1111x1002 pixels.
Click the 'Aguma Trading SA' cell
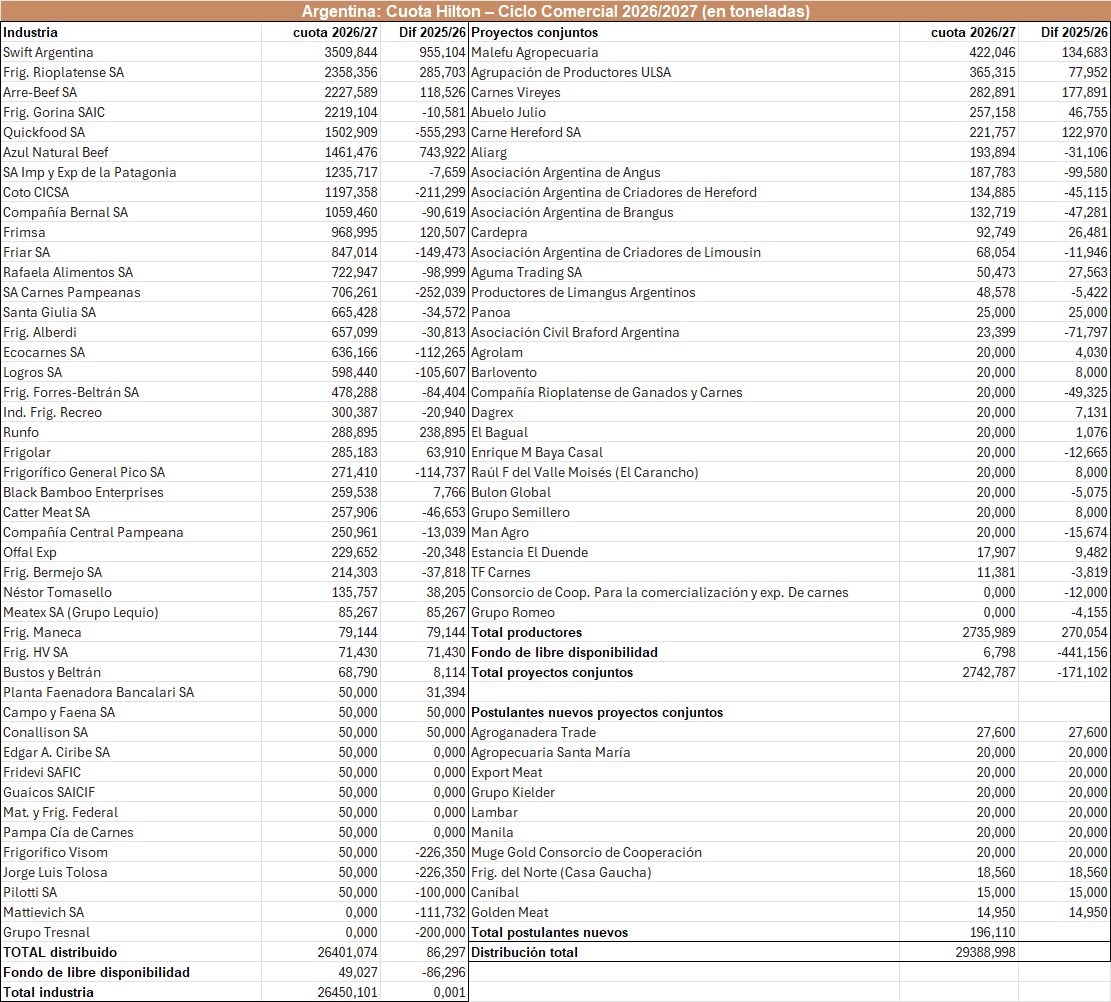coord(684,272)
